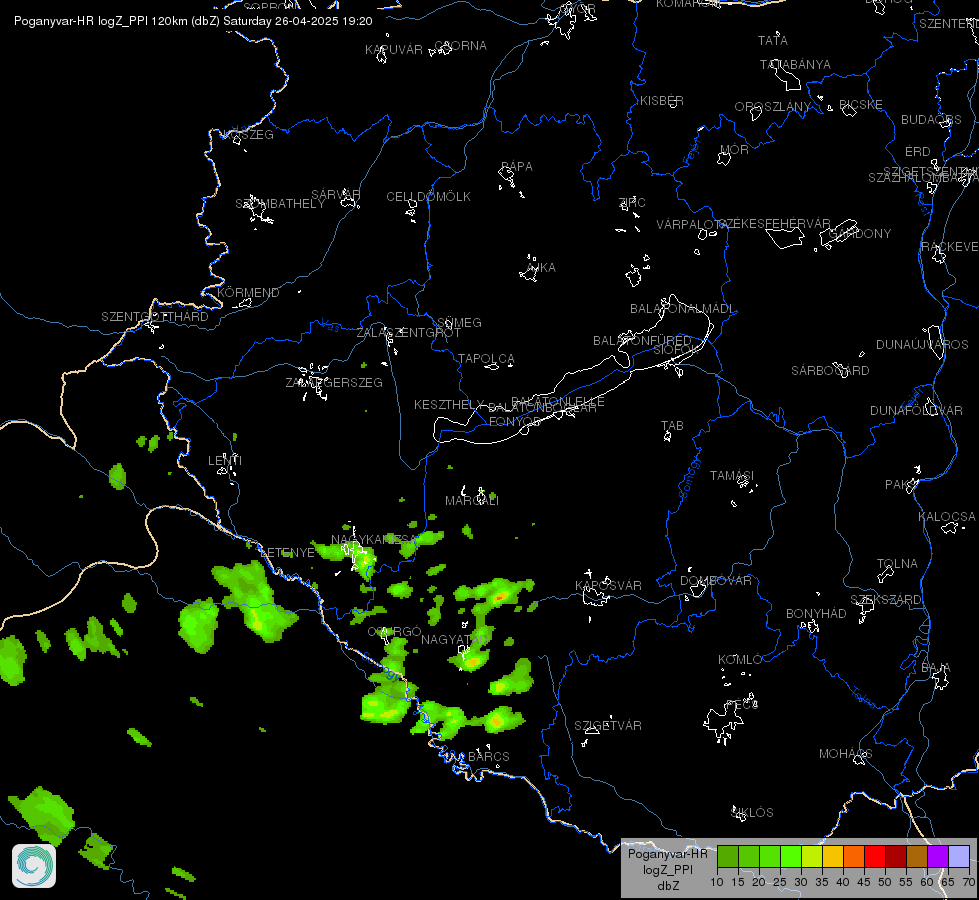Image resolution: width=979 pixels, height=900 pixels.
Task: Click the TAPOLCA city label
Action: pyautogui.click(x=486, y=359)
